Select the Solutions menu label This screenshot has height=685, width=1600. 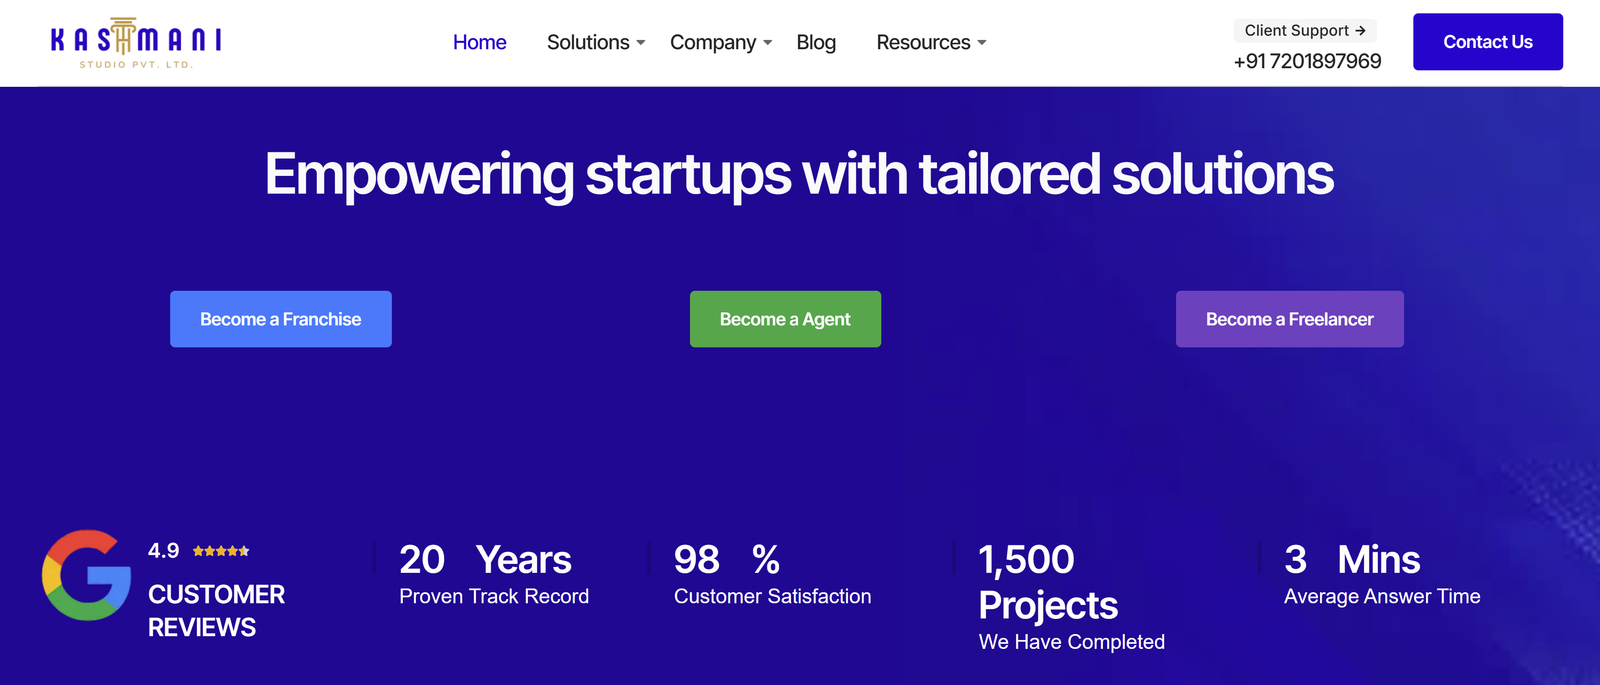pos(588,42)
